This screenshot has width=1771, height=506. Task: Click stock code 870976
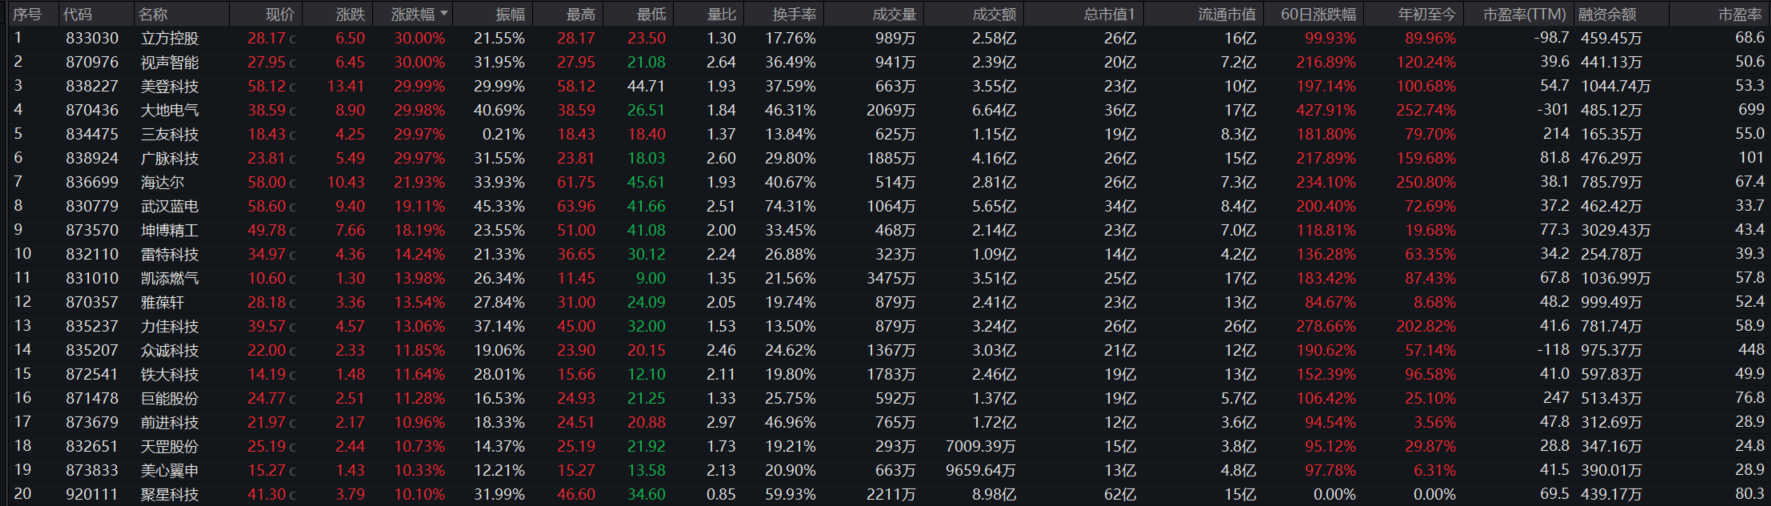click(x=92, y=62)
